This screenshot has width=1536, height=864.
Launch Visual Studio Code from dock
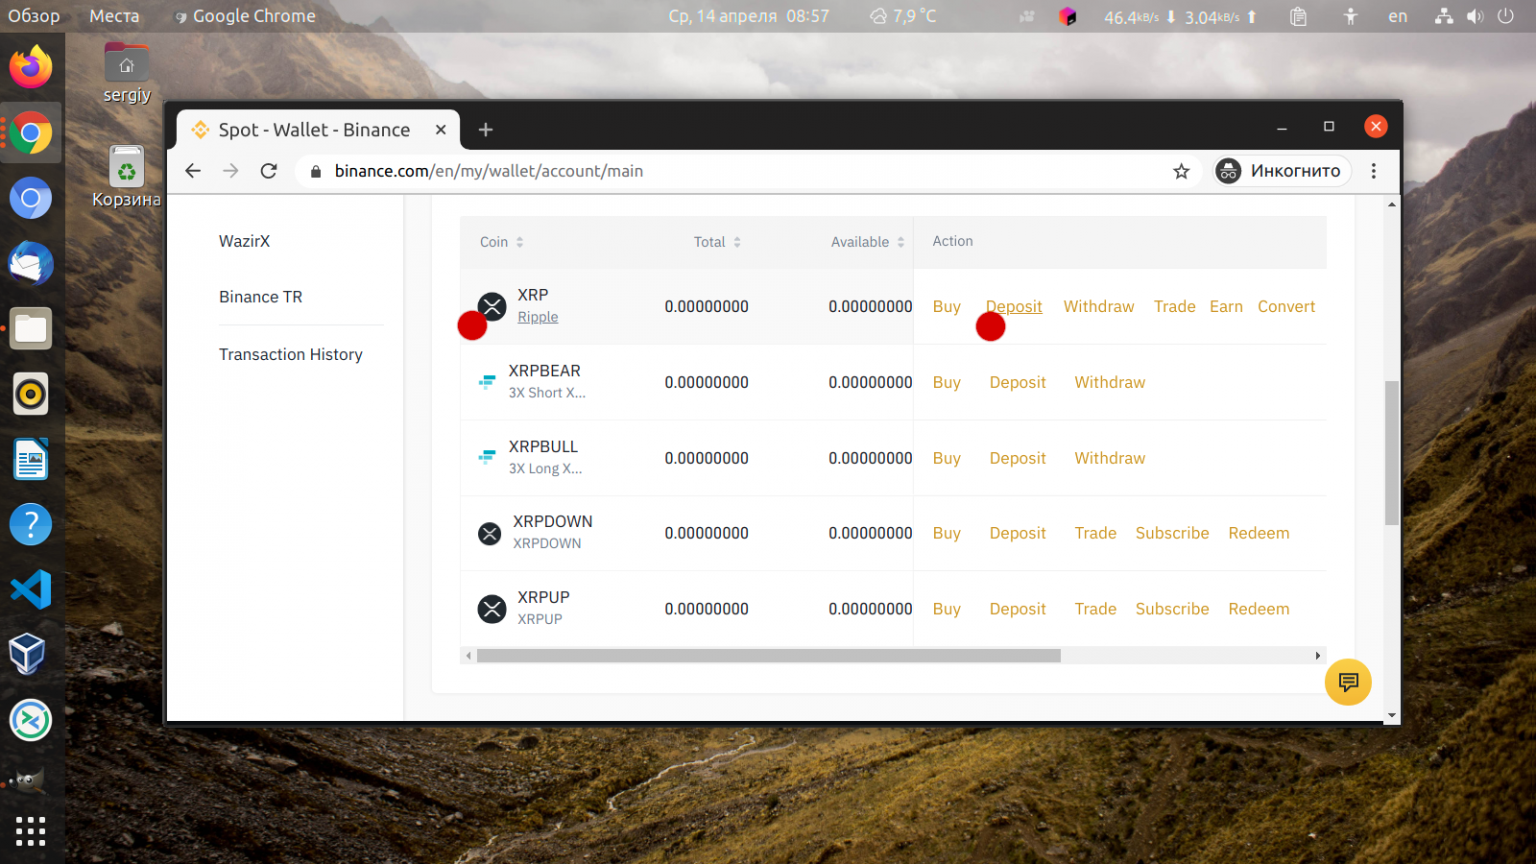31,590
